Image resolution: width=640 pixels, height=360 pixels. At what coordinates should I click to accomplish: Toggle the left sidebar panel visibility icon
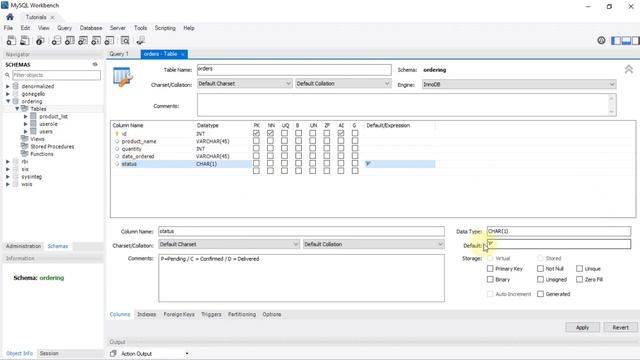(x=616, y=40)
